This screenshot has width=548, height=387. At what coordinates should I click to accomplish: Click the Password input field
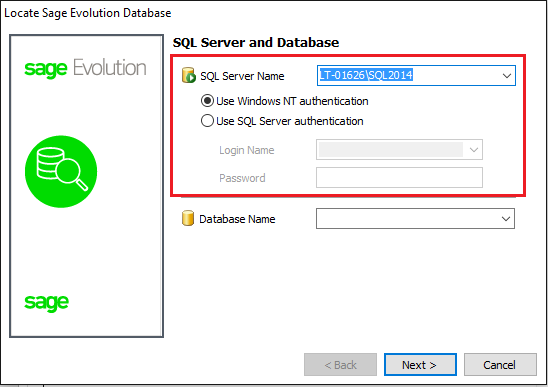(399, 177)
